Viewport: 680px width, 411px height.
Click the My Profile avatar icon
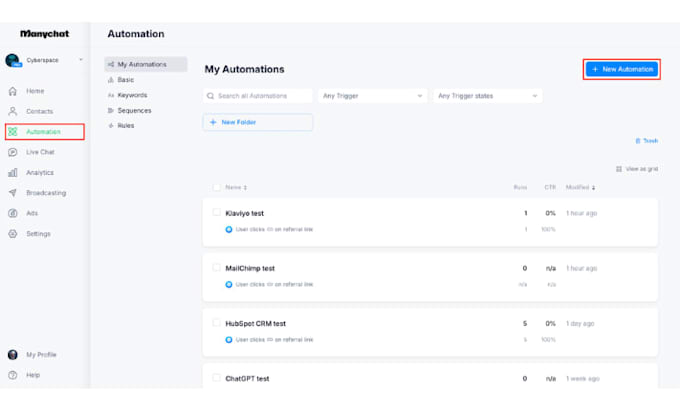(13, 355)
